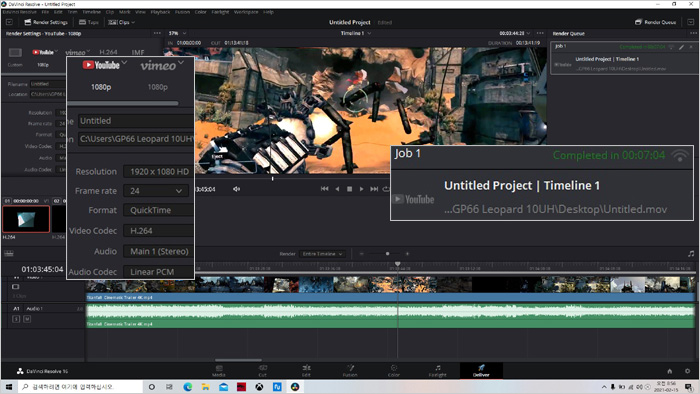Viewport: 700px width, 394px height.
Task: Open the Playback menu
Action: 160,12
